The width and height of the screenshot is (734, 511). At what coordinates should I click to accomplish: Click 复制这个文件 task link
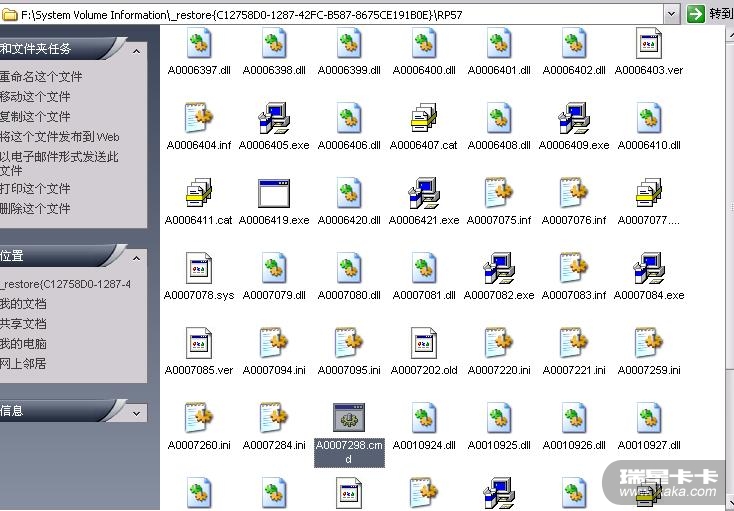(x=35, y=117)
